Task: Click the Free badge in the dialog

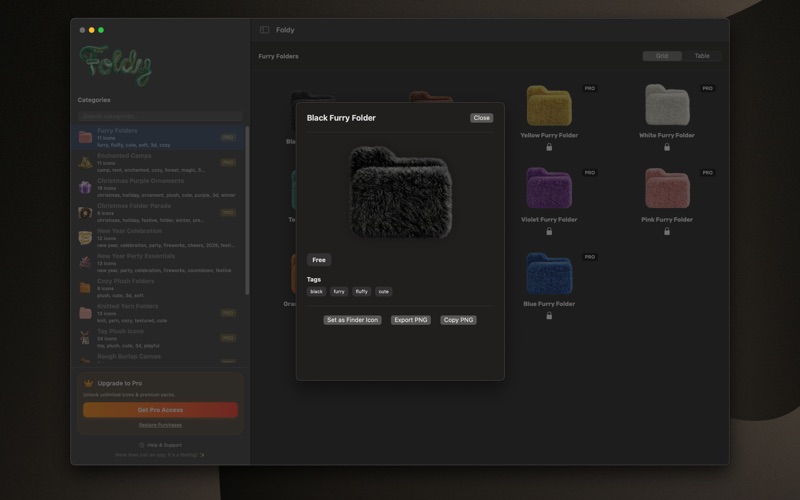Action: pos(319,260)
